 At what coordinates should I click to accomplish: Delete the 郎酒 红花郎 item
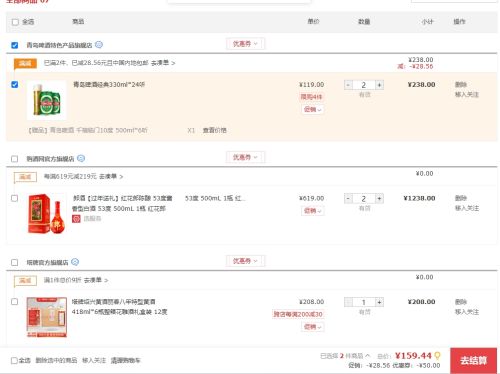461,198
